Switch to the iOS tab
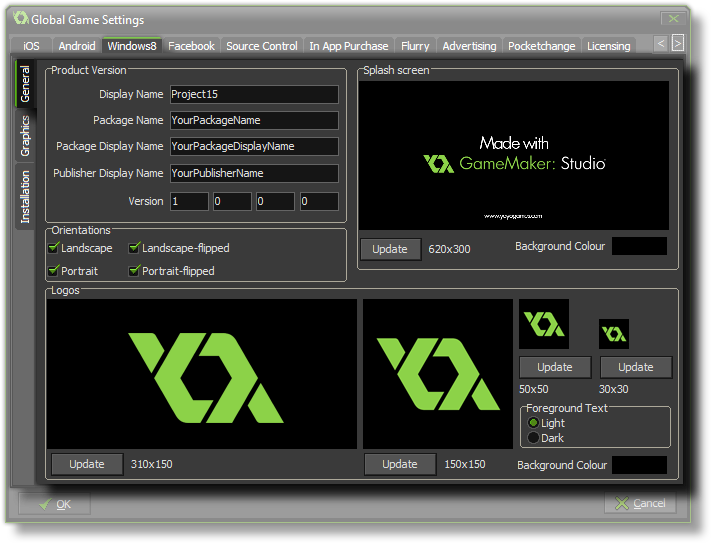Screen dimensions: 711x543 coord(31,46)
